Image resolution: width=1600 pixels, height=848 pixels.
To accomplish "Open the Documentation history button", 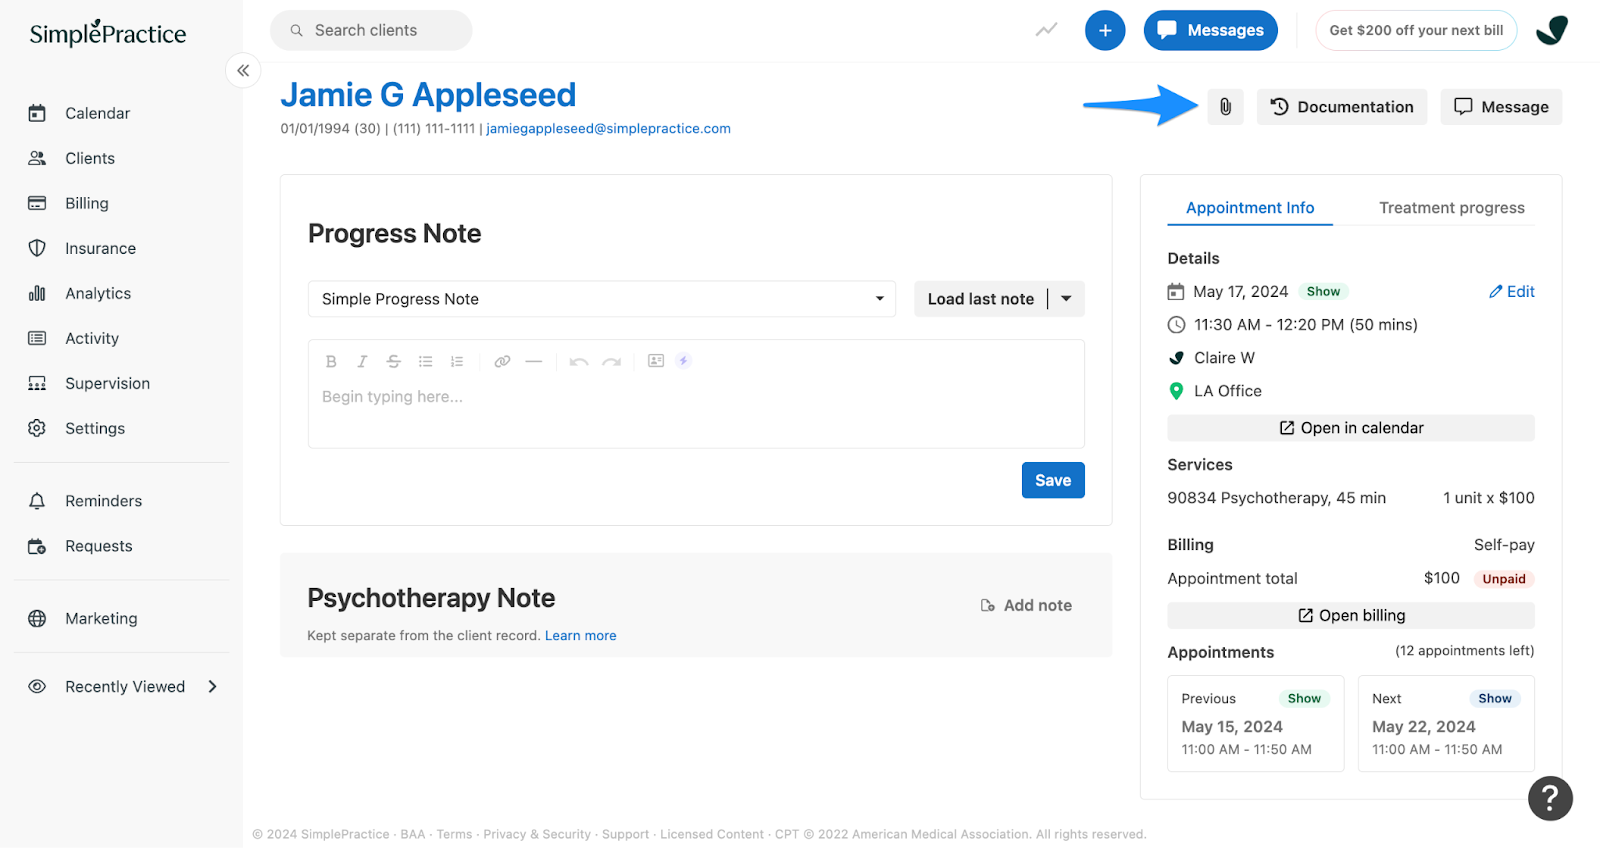I will point(1342,107).
